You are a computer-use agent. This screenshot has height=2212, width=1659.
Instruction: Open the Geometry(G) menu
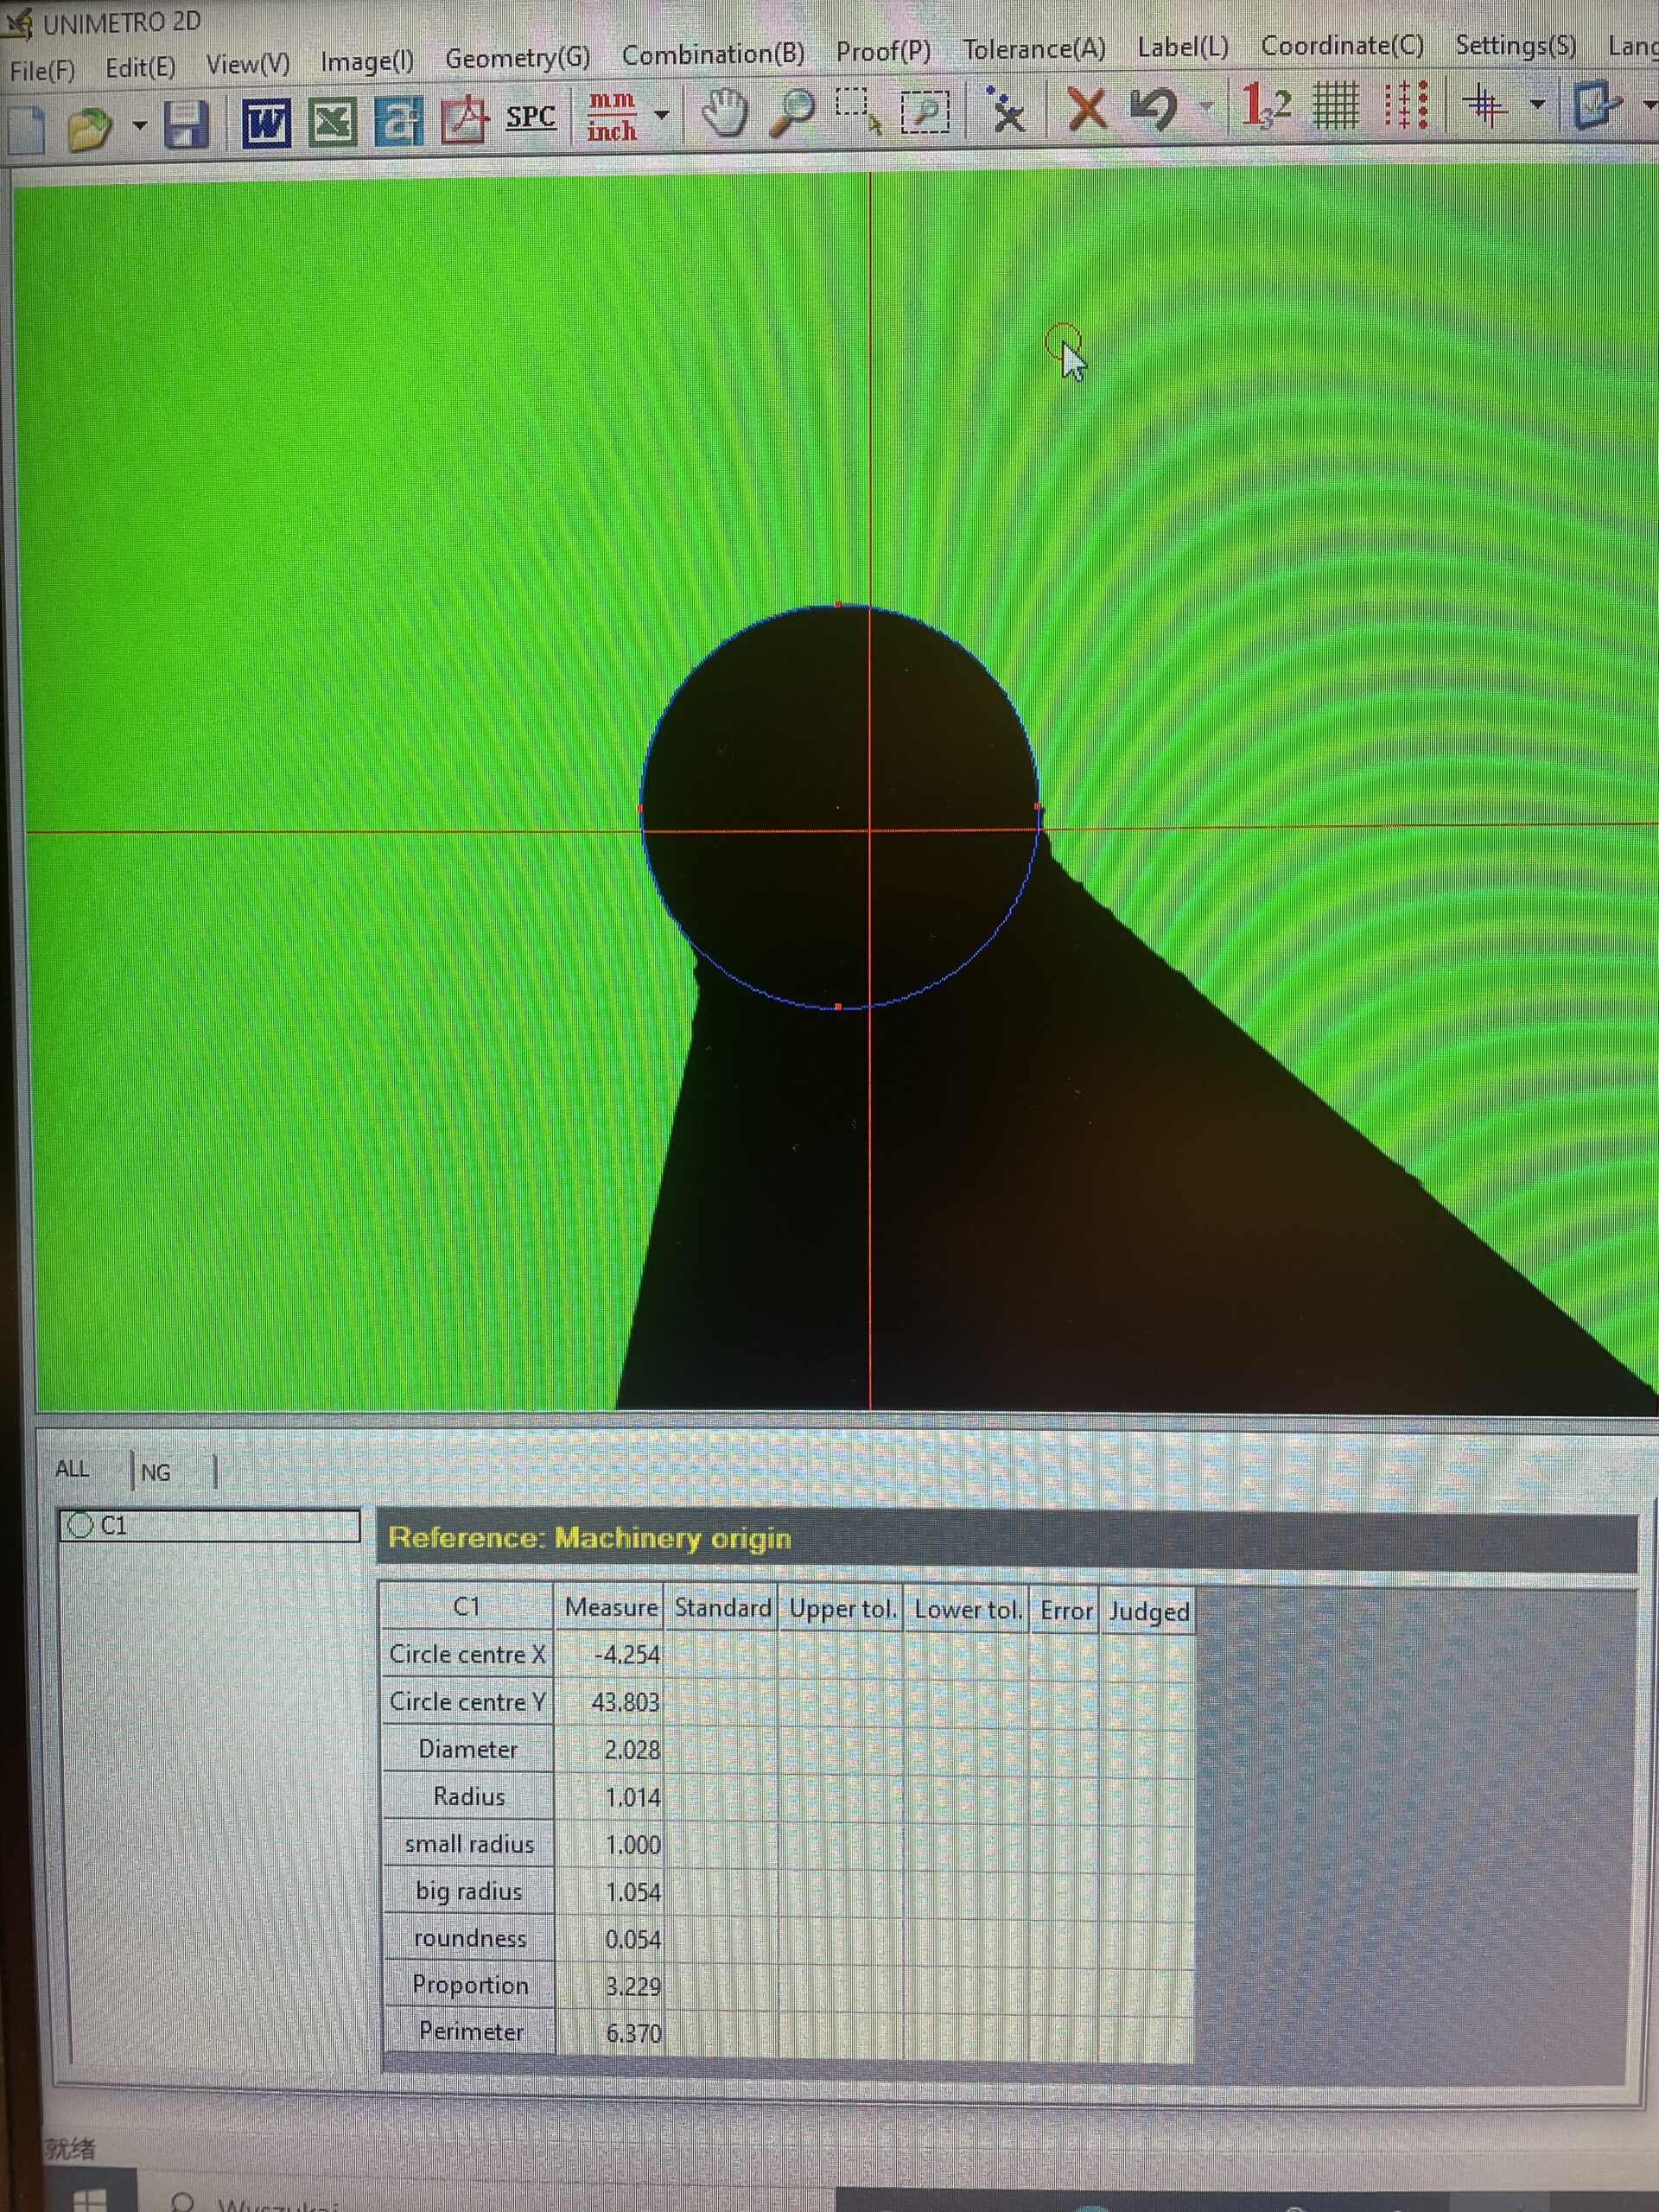pyautogui.click(x=518, y=58)
